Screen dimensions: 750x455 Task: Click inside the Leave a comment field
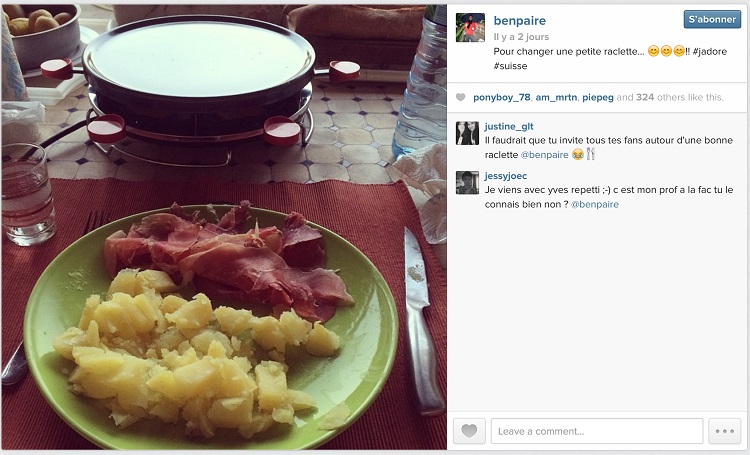pos(597,431)
